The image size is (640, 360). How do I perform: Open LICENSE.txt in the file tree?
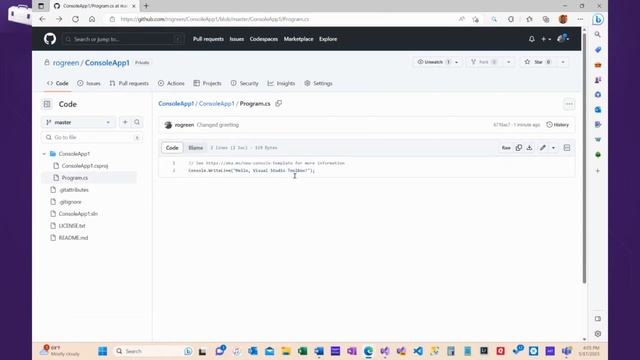[x=72, y=226]
